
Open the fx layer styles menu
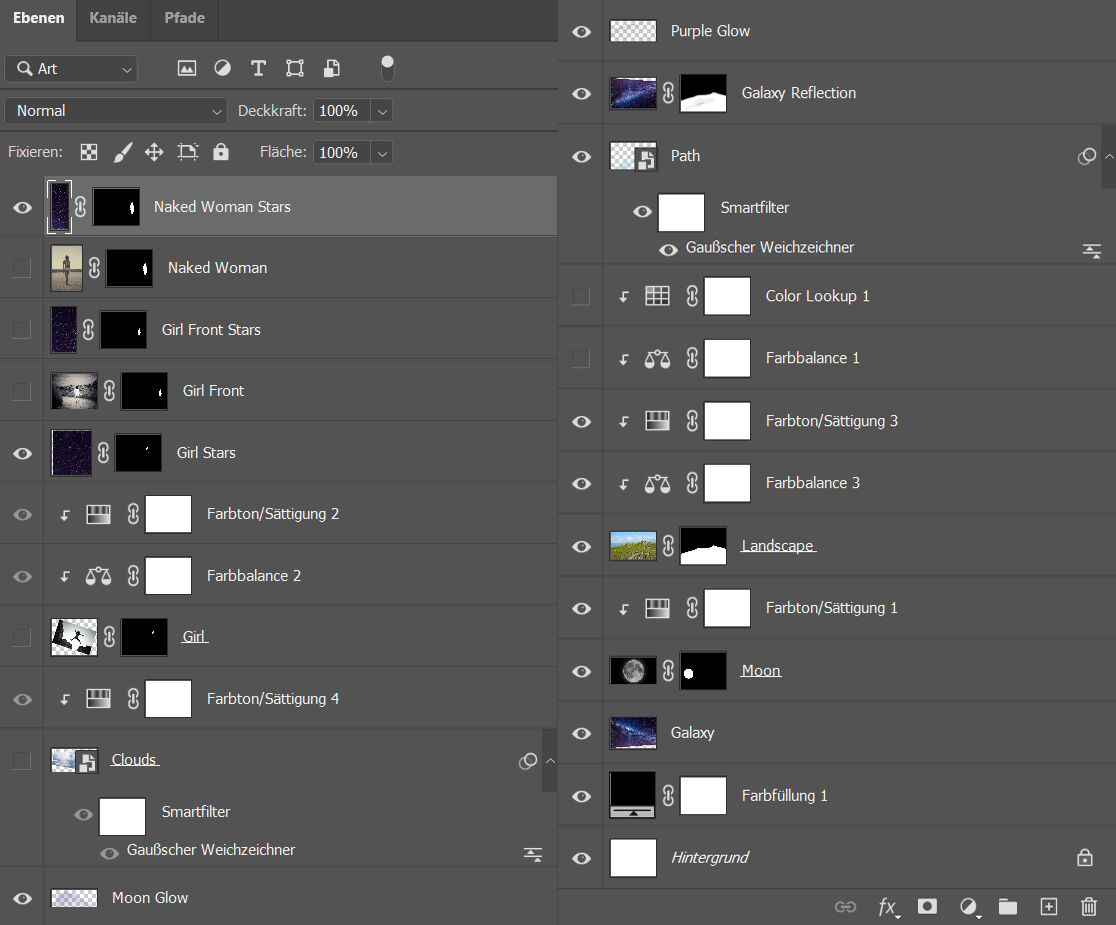point(887,906)
